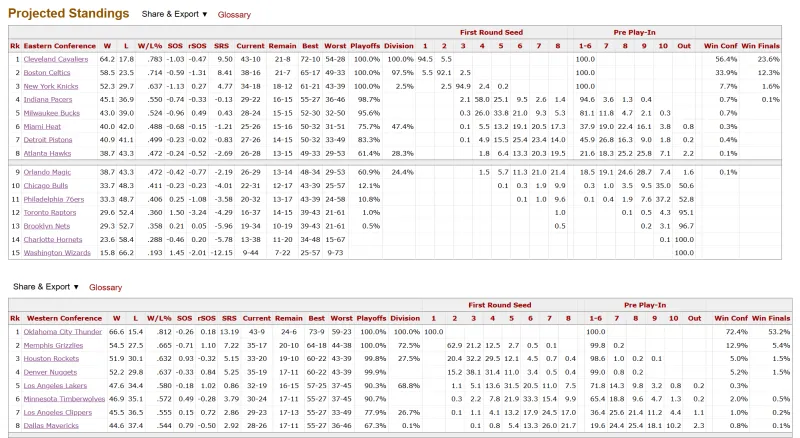Sort Eastern table by Division header
This screenshot has width=800, height=438.
[399, 46]
